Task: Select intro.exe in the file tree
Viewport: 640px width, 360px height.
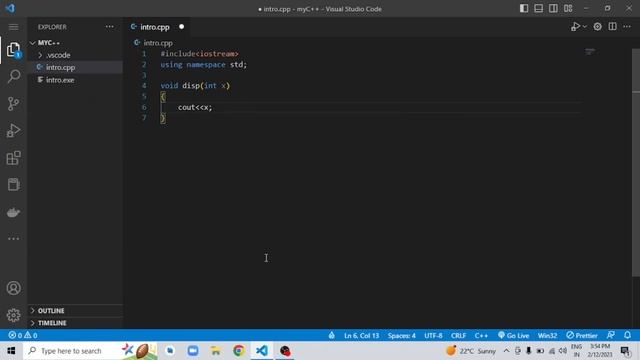Action: (75, 80)
